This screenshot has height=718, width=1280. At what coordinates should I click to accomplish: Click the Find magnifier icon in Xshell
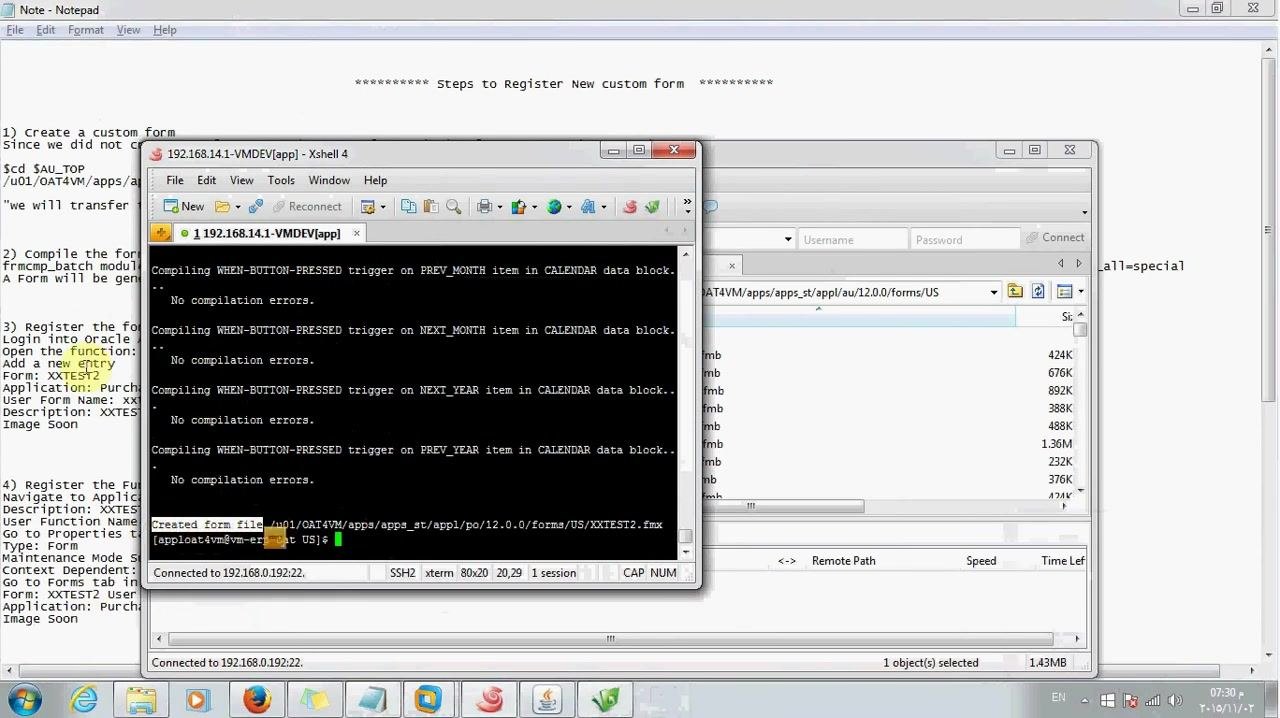coord(454,206)
